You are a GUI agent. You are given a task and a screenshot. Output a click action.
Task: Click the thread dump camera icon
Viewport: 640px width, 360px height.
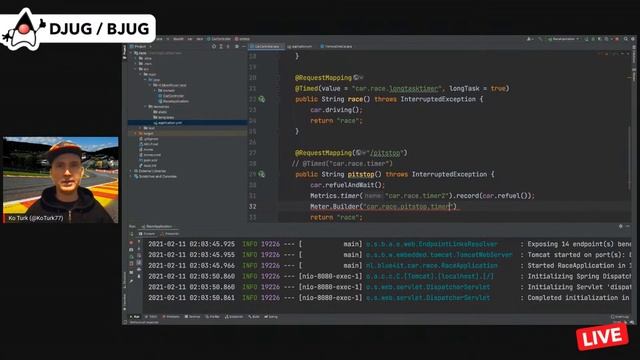pos(131,249)
